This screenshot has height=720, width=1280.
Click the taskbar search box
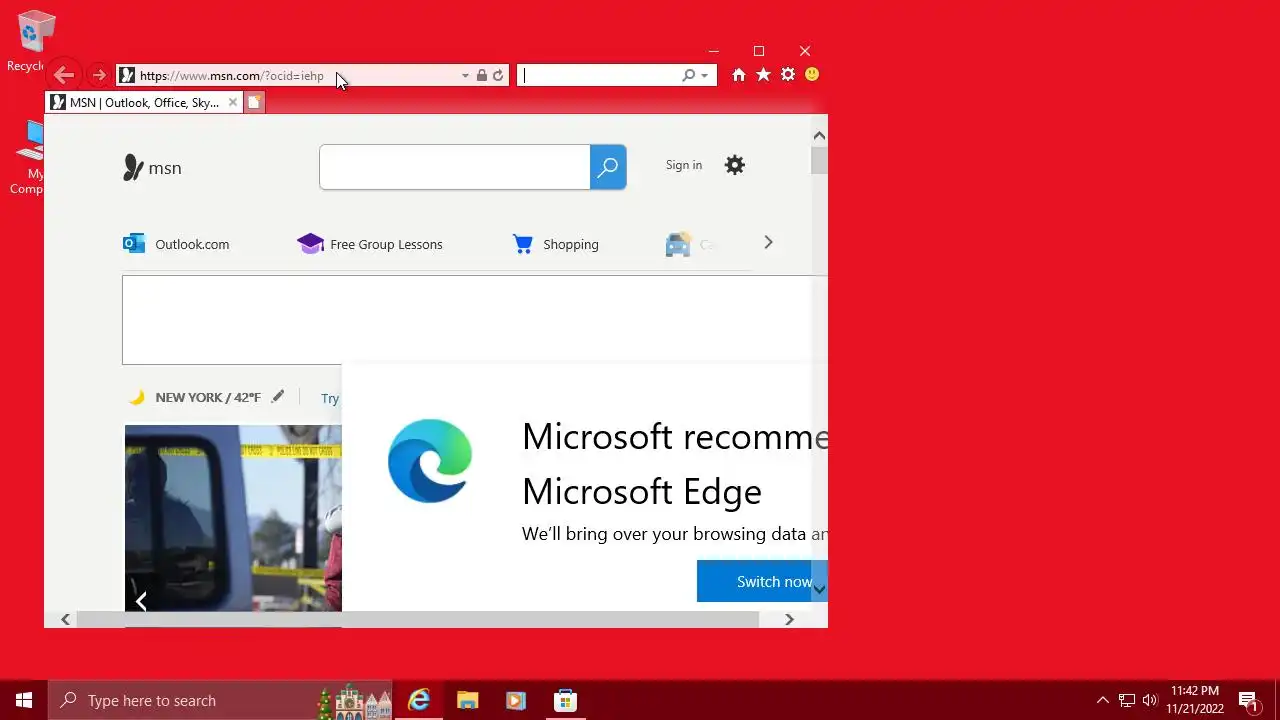pos(220,701)
